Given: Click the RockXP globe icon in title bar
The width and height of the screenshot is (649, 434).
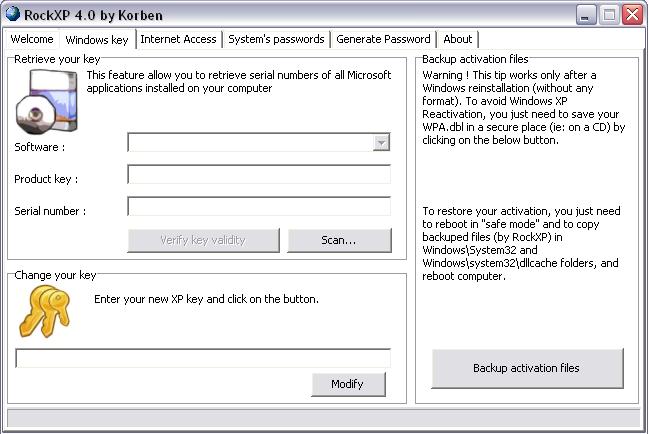Looking at the screenshot, I should coord(13,13).
